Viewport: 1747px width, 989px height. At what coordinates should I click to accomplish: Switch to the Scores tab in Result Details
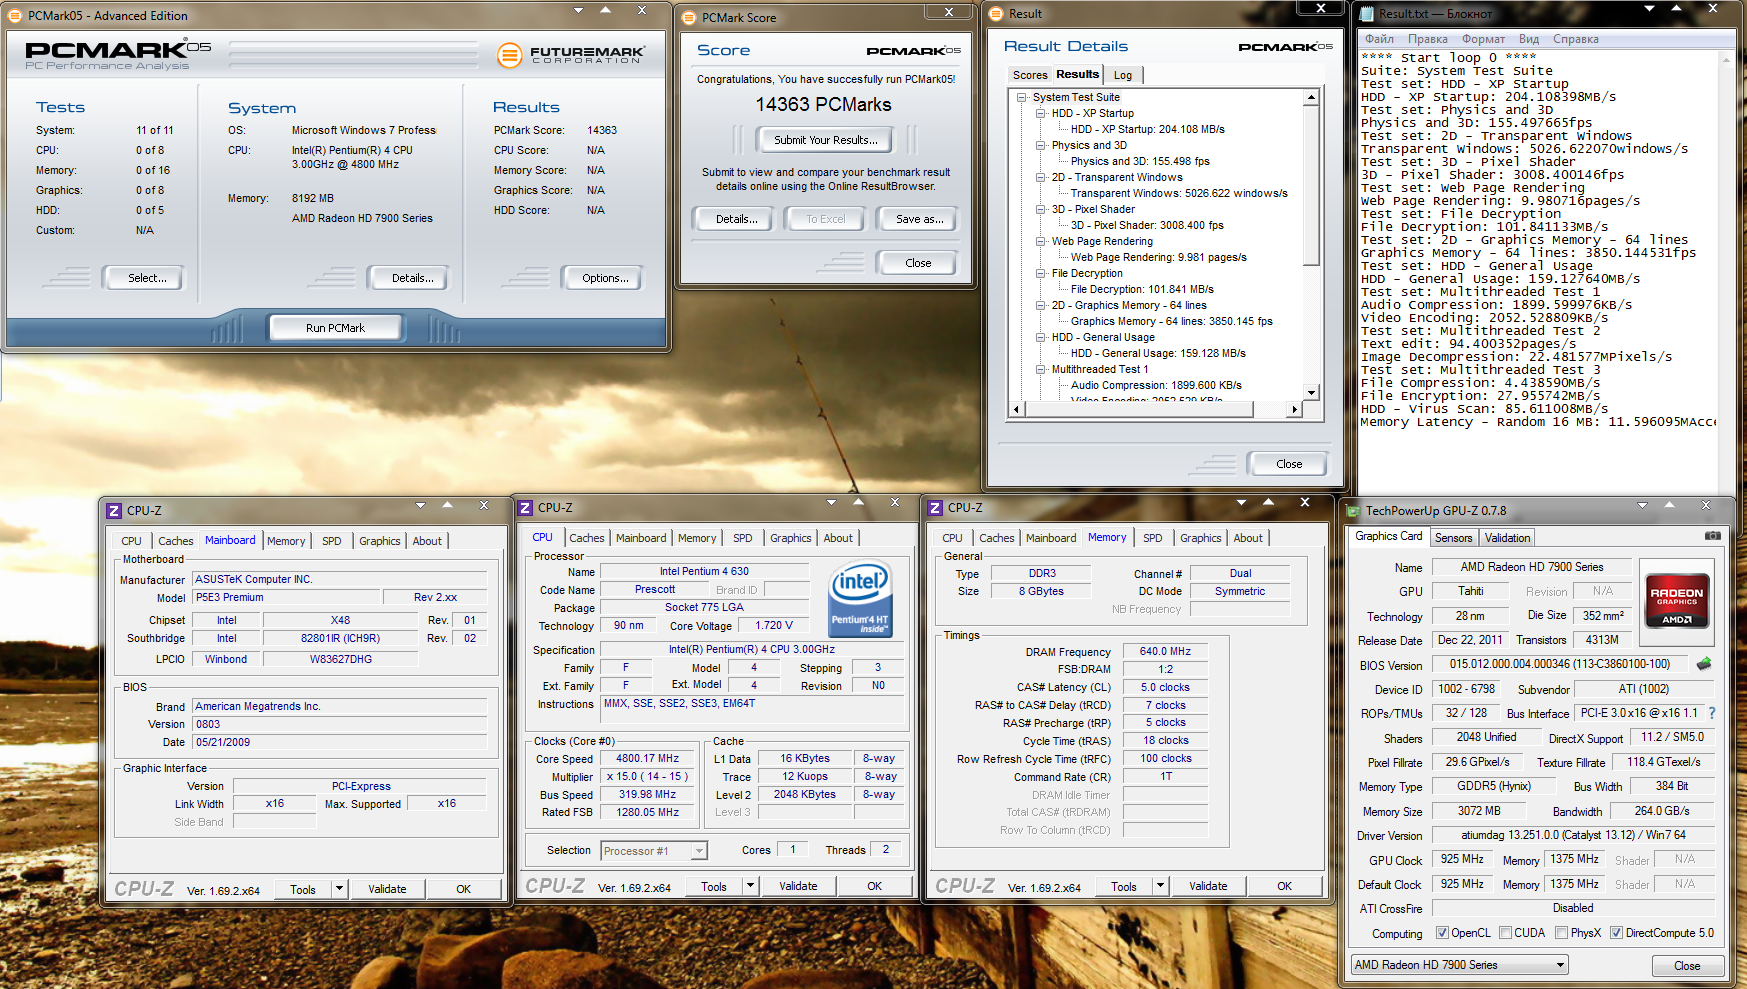pyautogui.click(x=1030, y=75)
